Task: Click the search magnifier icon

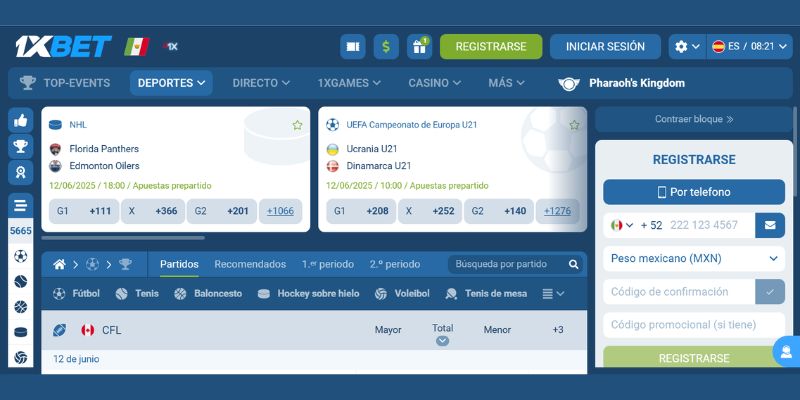Action: [573, 264]
